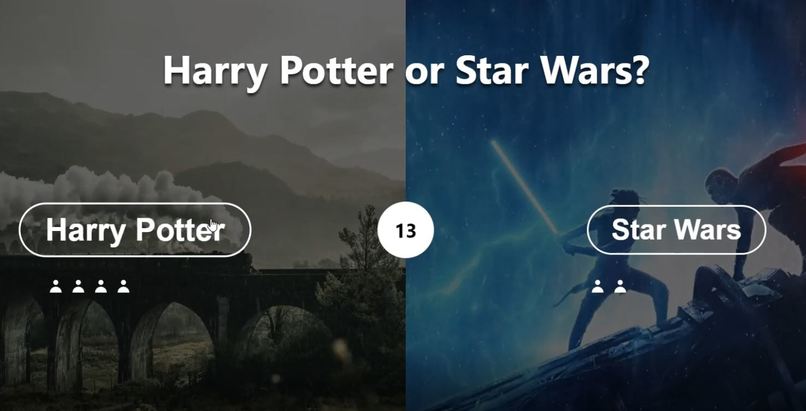The height and width of the screenshot is (411, 806).
Task: Click the misty mountains in Harry Potter panel
Action: pyautogui.click(x=200, y=144)
